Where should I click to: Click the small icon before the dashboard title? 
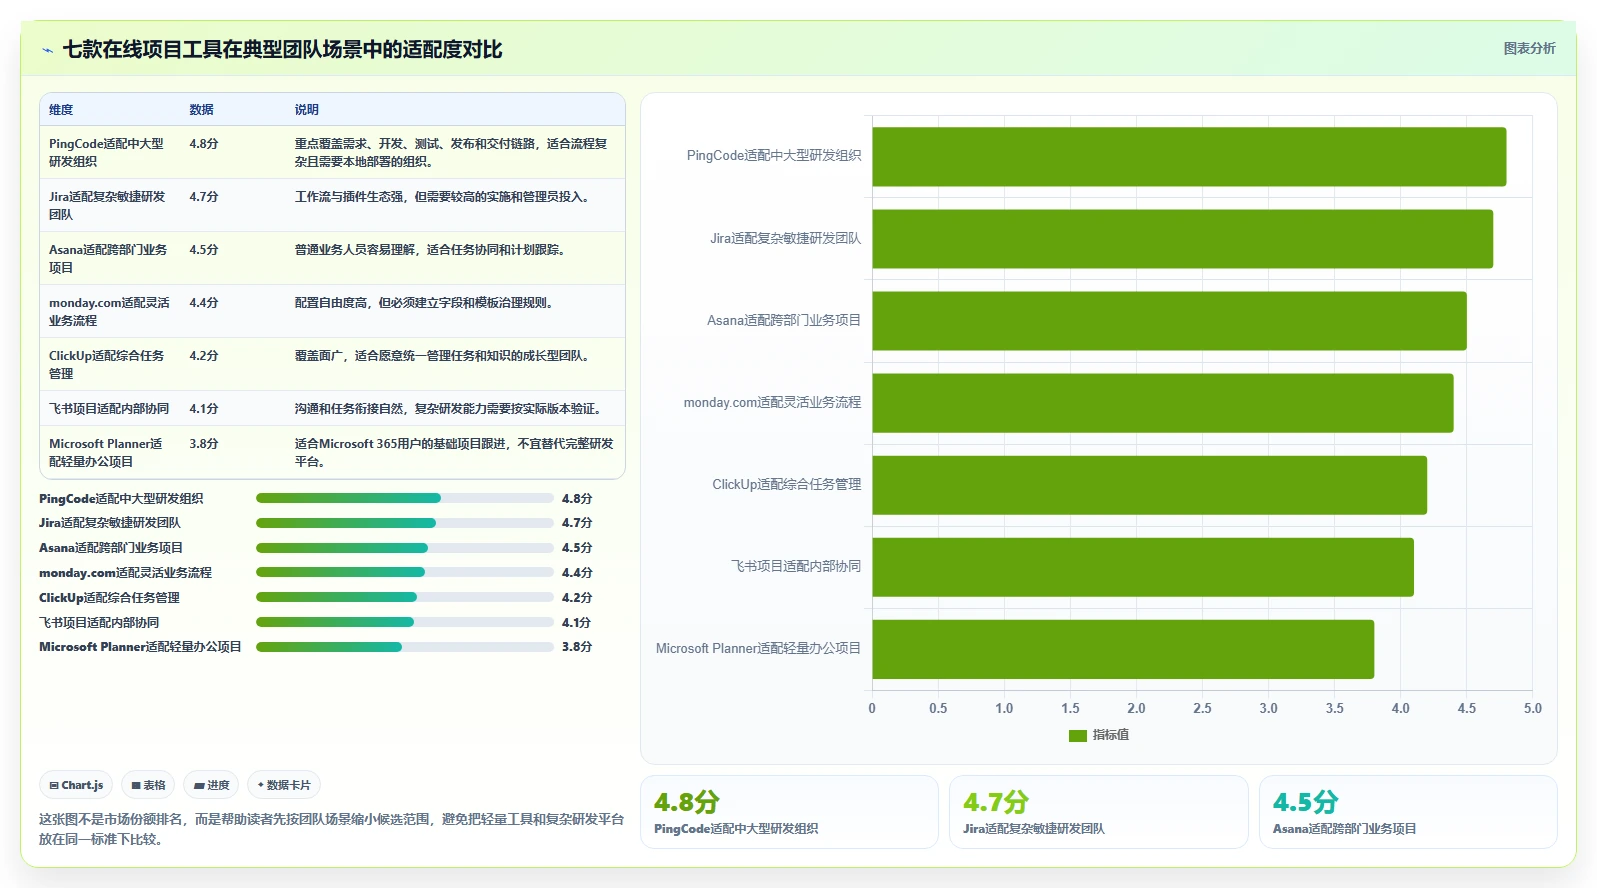[47, 50]
